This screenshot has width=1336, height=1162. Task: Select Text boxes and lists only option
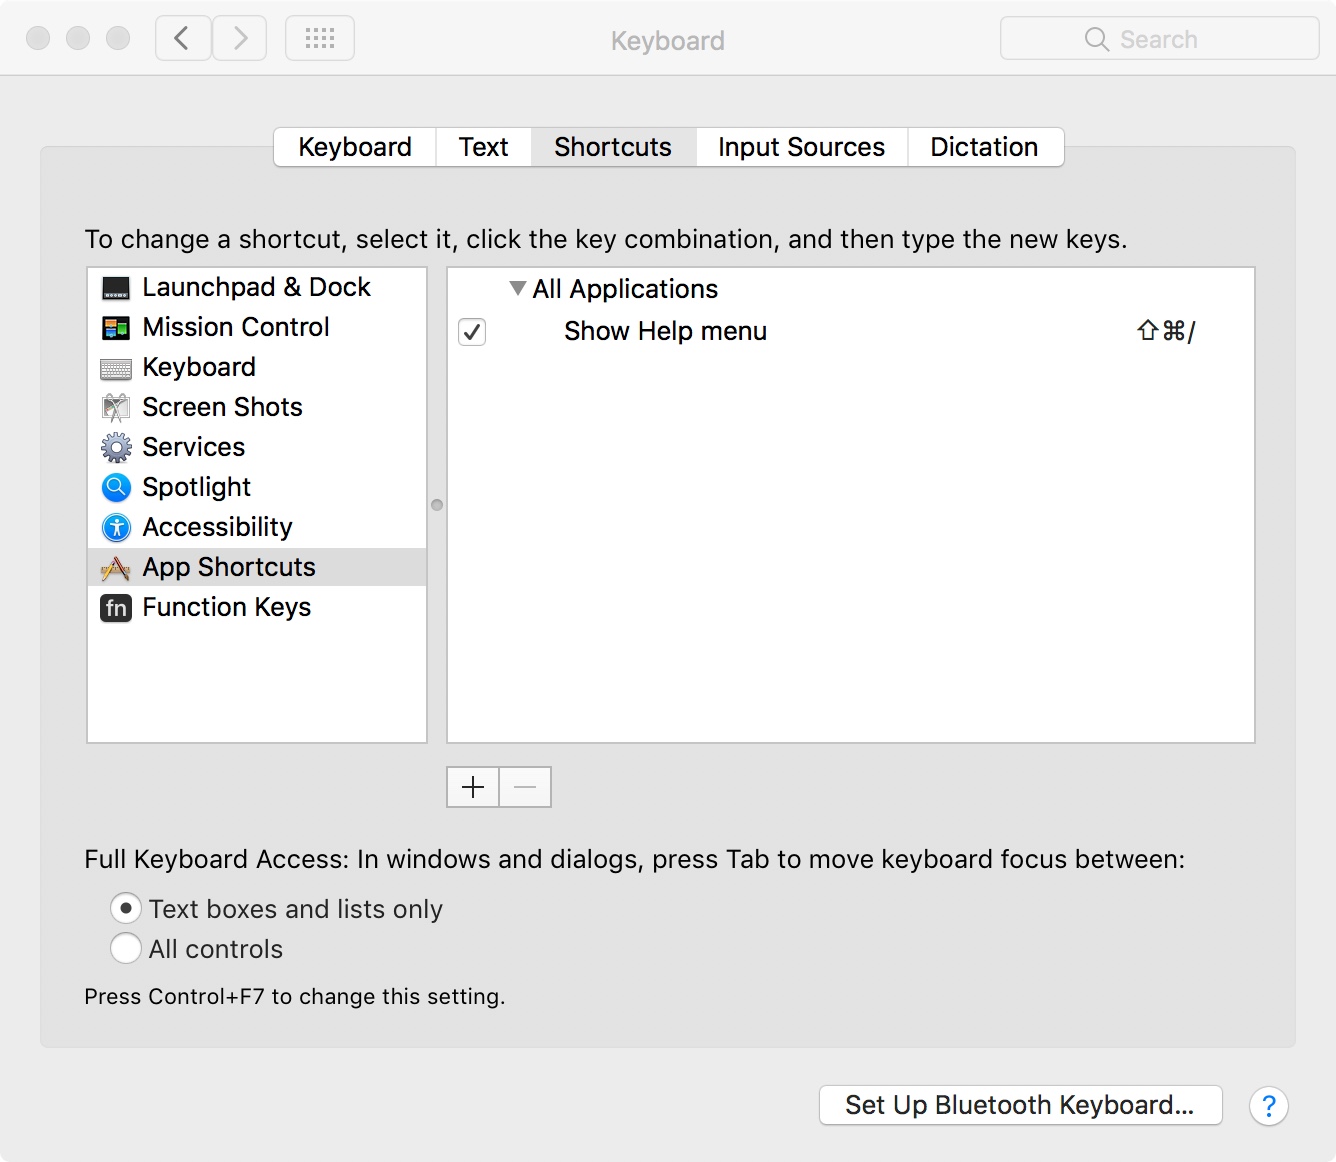(x=125, y=909)
